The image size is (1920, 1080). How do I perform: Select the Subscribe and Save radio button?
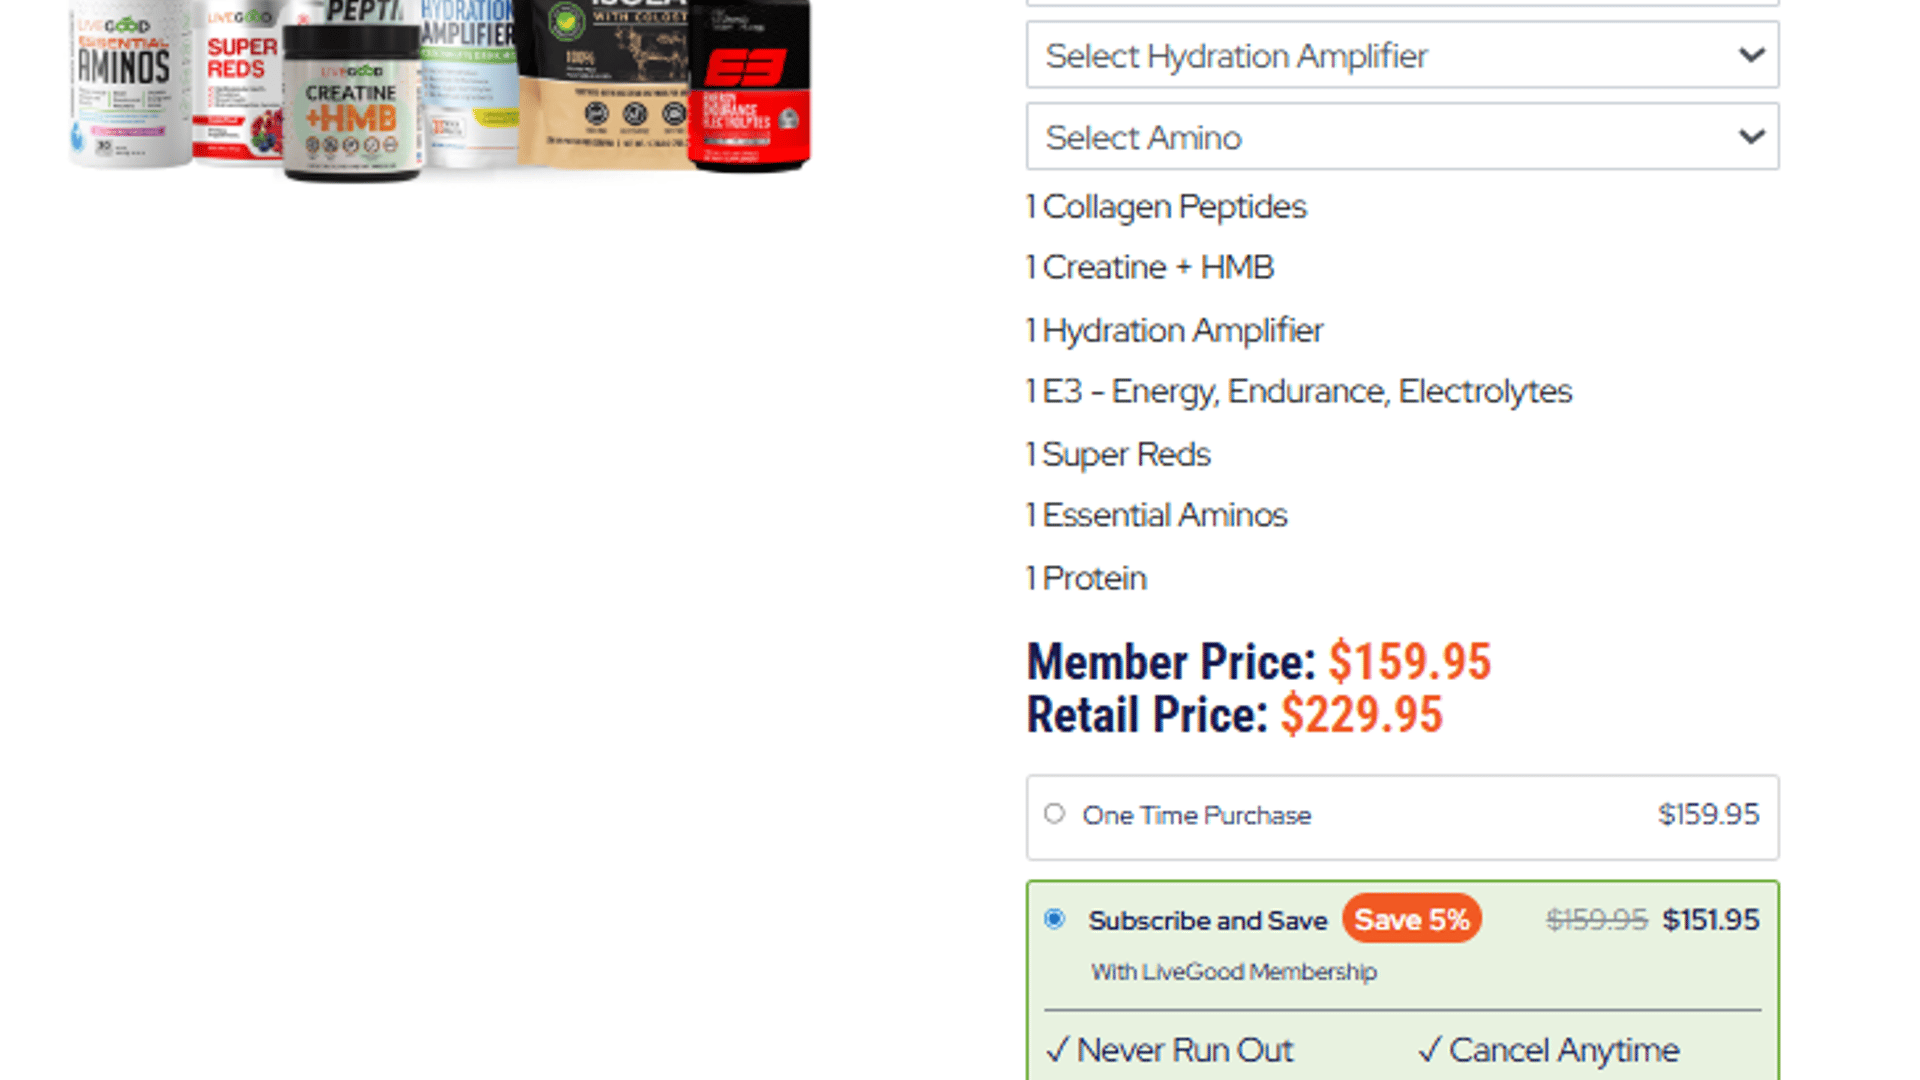(1054, 919)
